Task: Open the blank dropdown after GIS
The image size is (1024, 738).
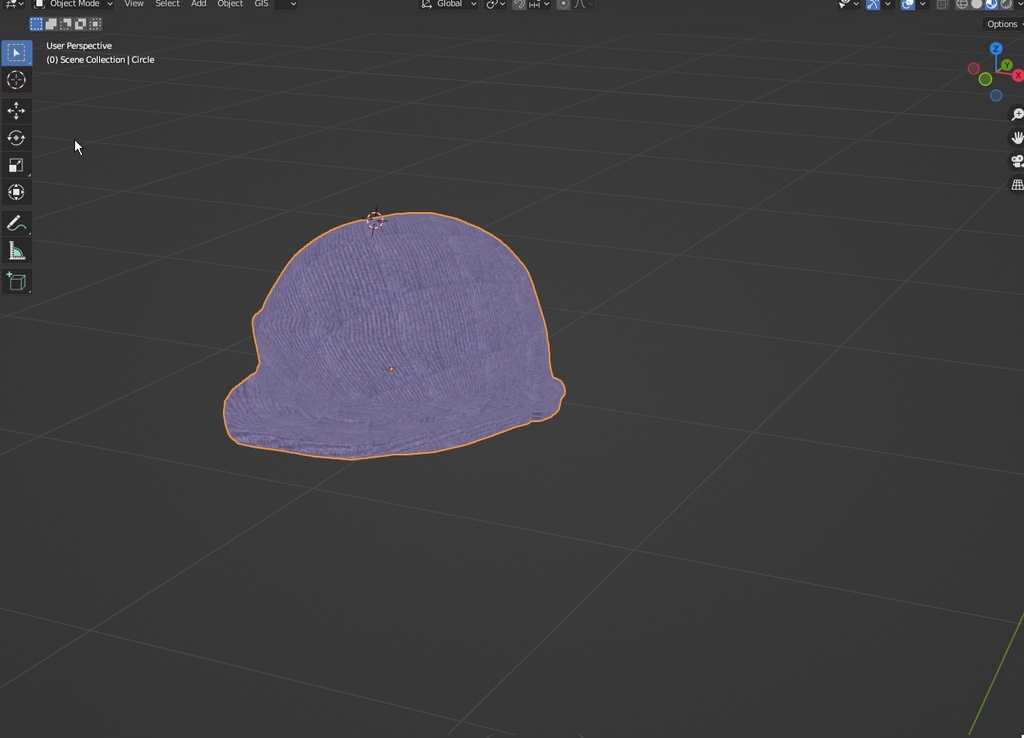Action: coord(285,4)
